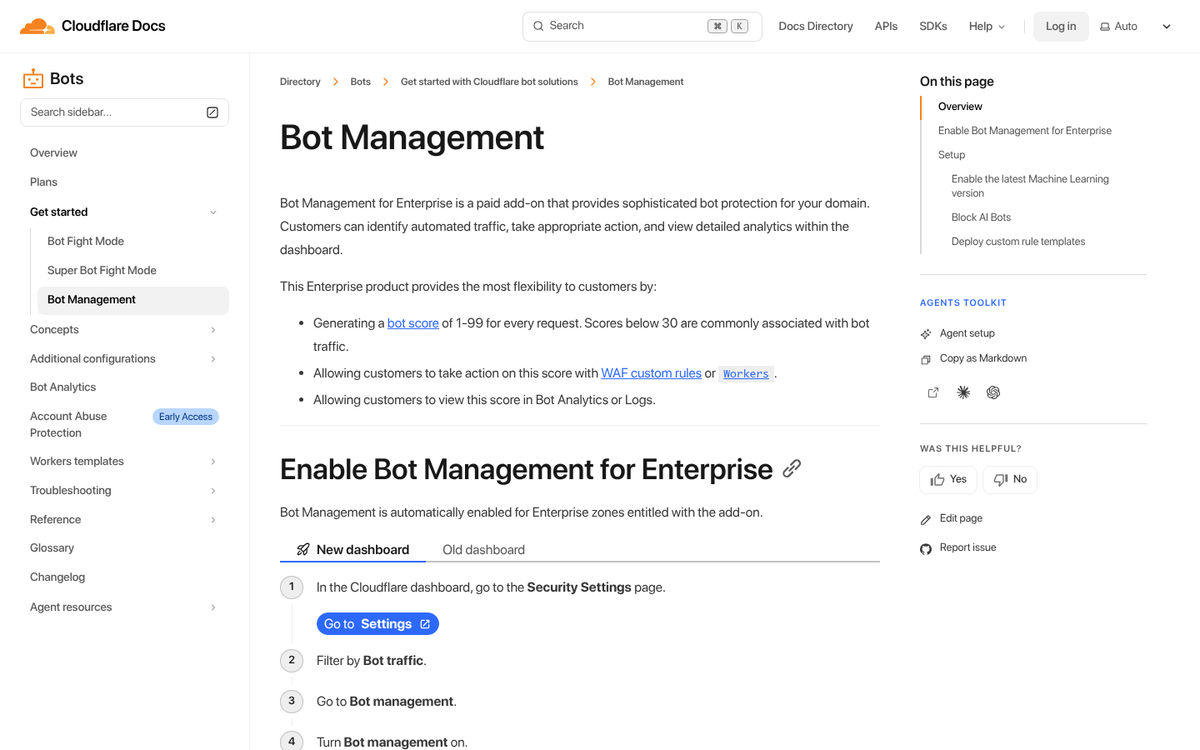Viewport: 1200px width, 750px height.
Task: Click the Go to Settings button
Action: click(x=377, y=623)
